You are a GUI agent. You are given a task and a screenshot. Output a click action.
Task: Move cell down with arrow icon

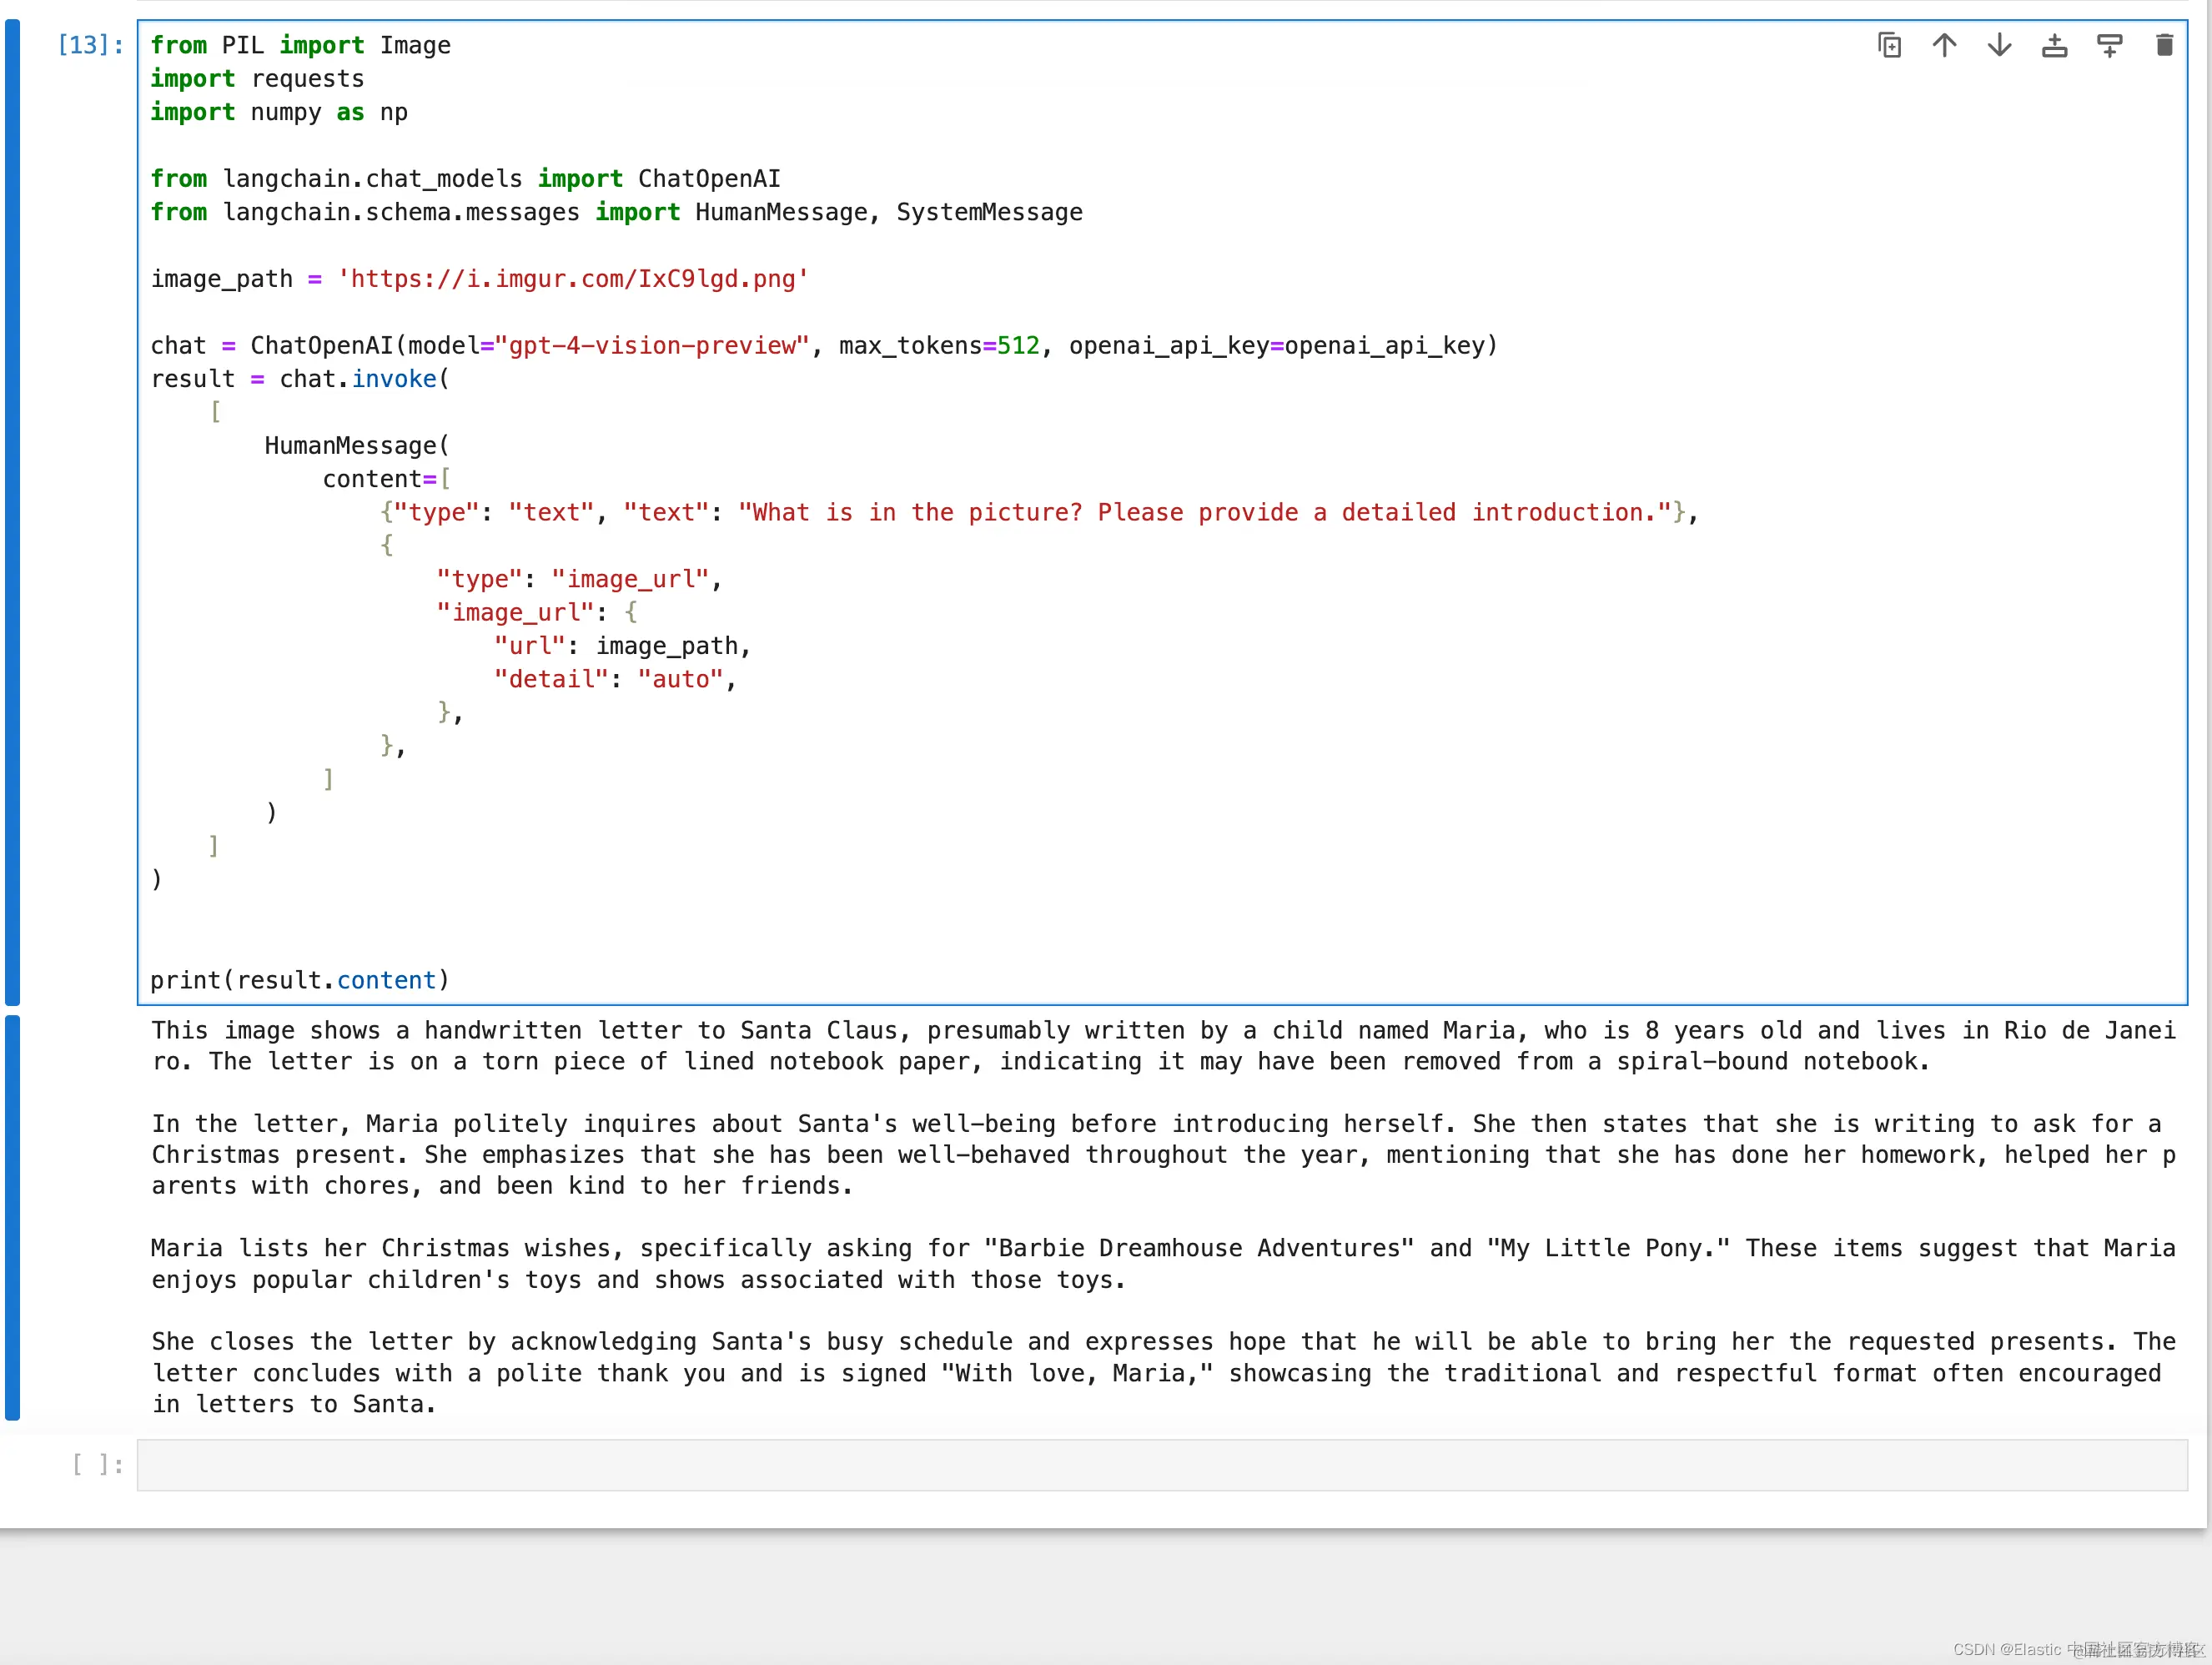coord(1999,45)
